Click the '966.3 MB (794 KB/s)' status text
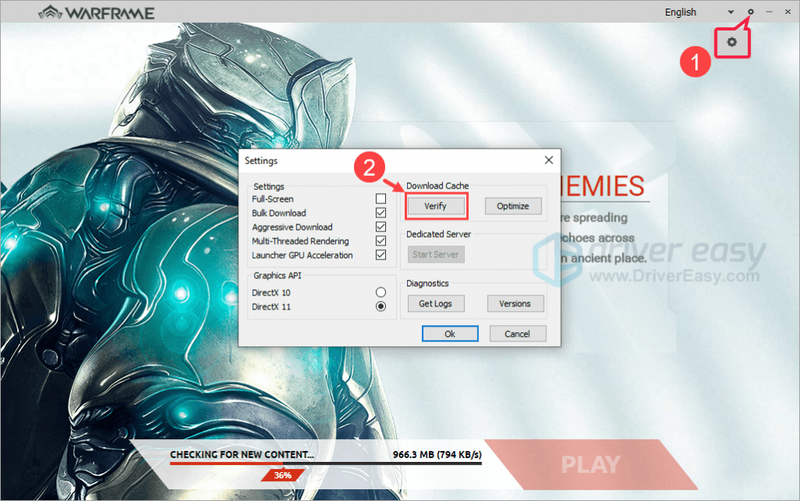The width and height of the screenshot is (800, 501). (437, 455)
